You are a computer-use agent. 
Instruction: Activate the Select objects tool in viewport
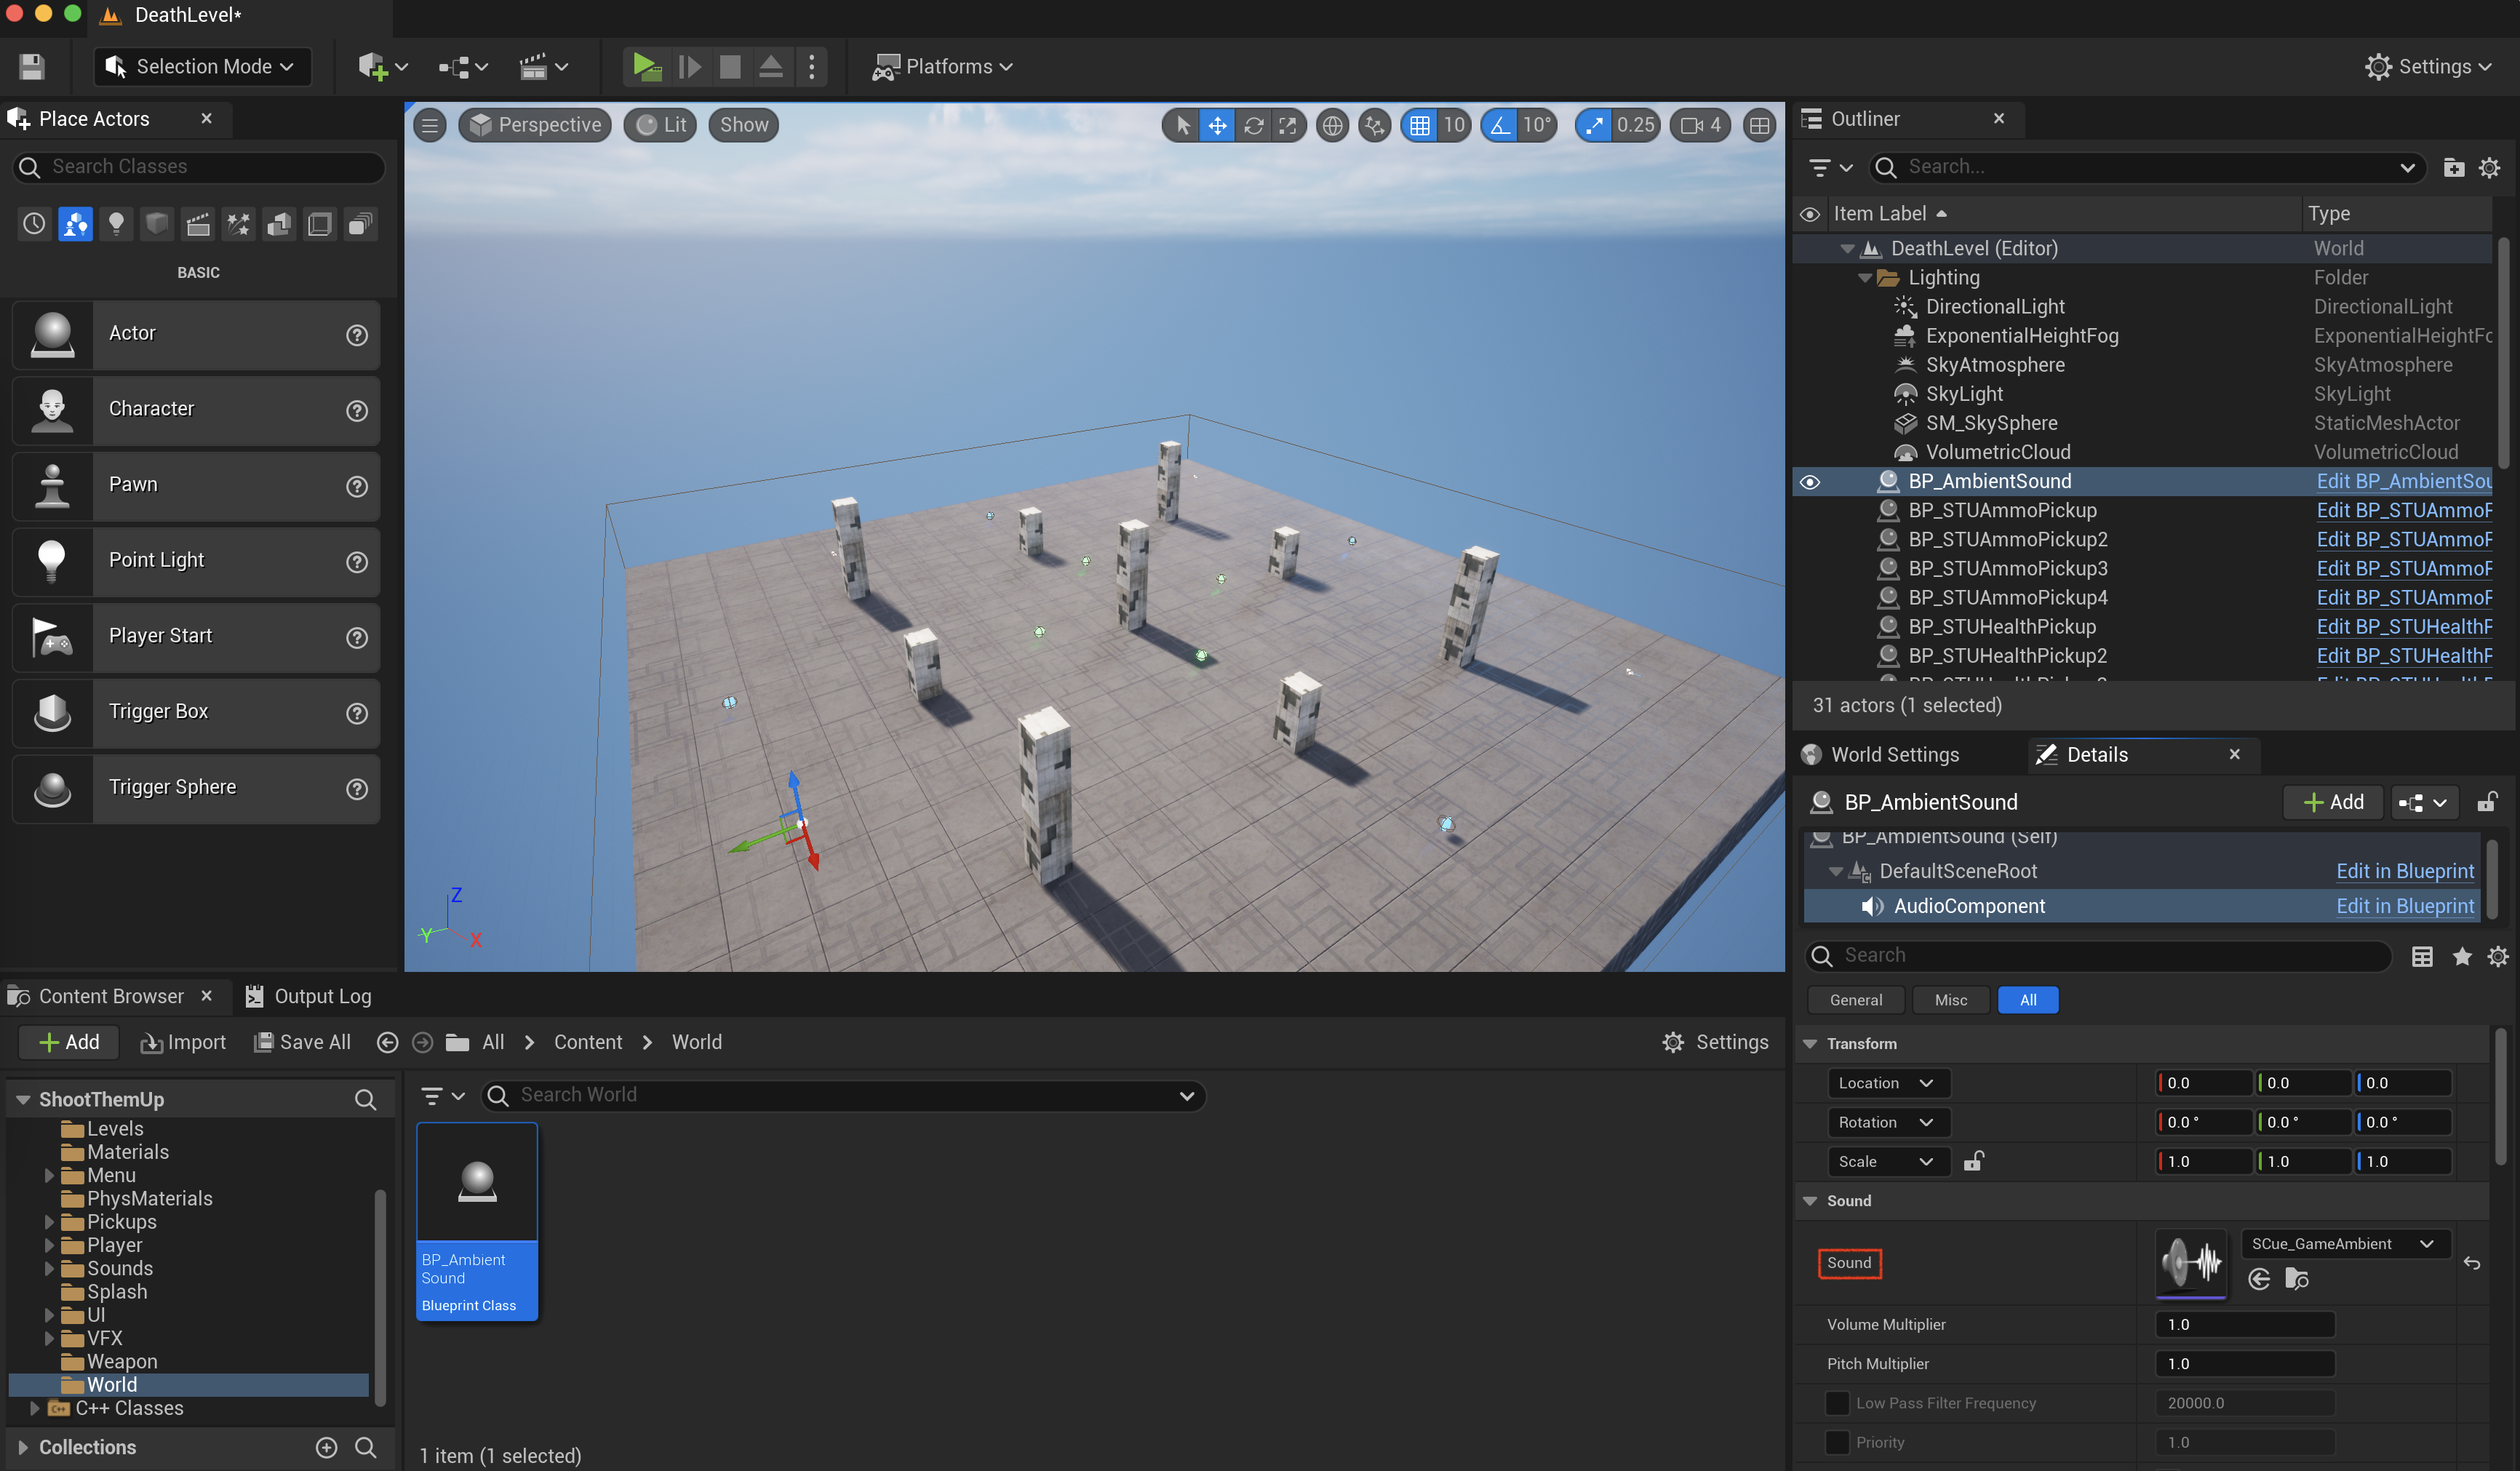pos(1182,125)
